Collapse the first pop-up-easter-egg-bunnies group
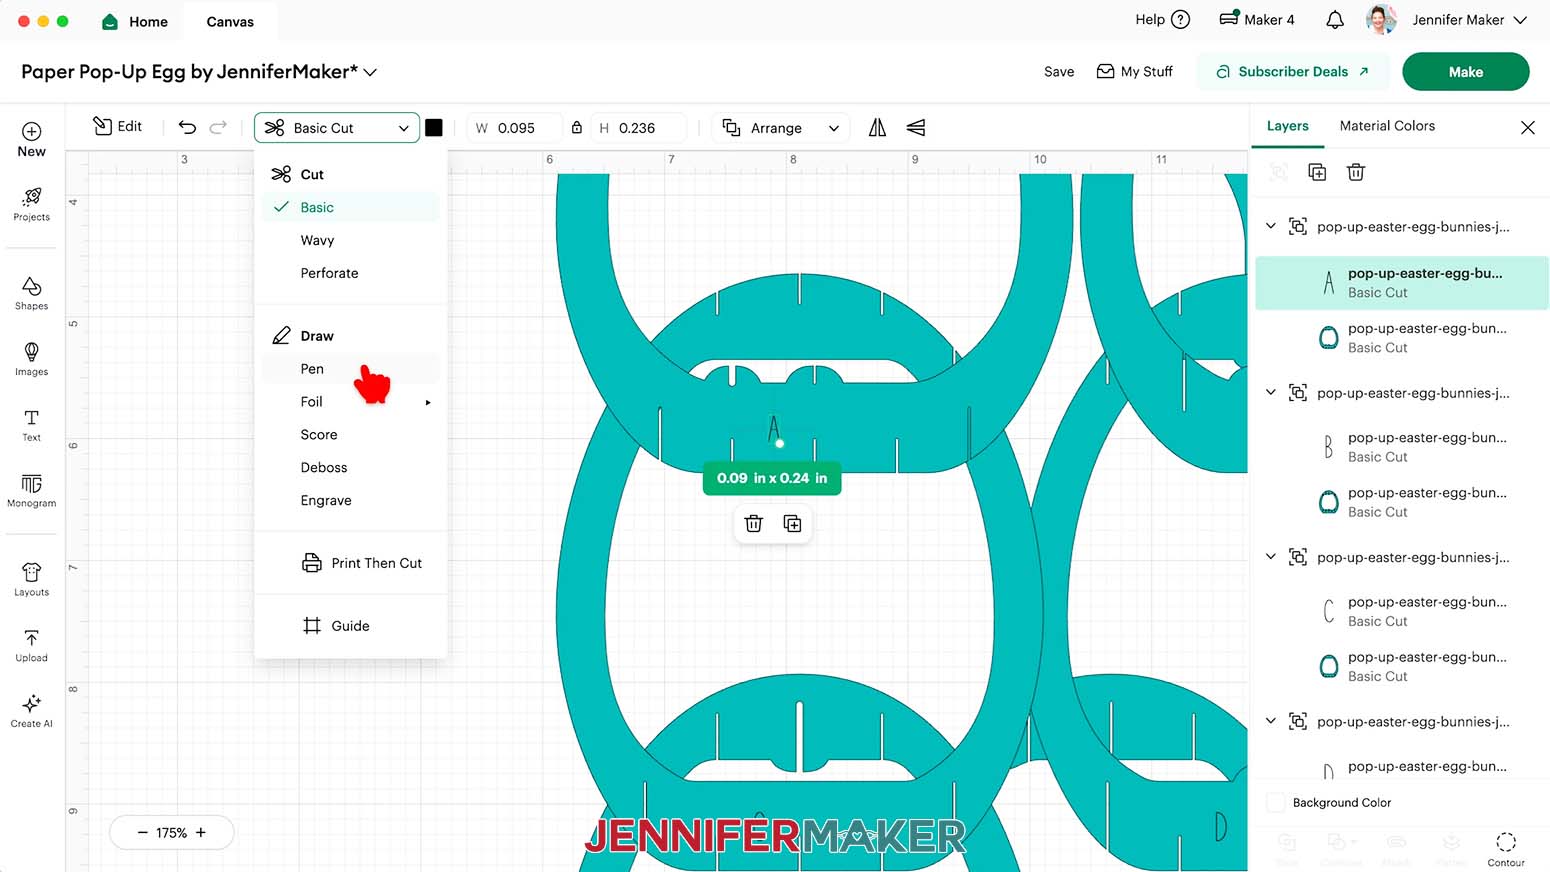Image resolution: width=1550 pixels, height=872 pixels. pyautogui.click(x=1270, y=226)
